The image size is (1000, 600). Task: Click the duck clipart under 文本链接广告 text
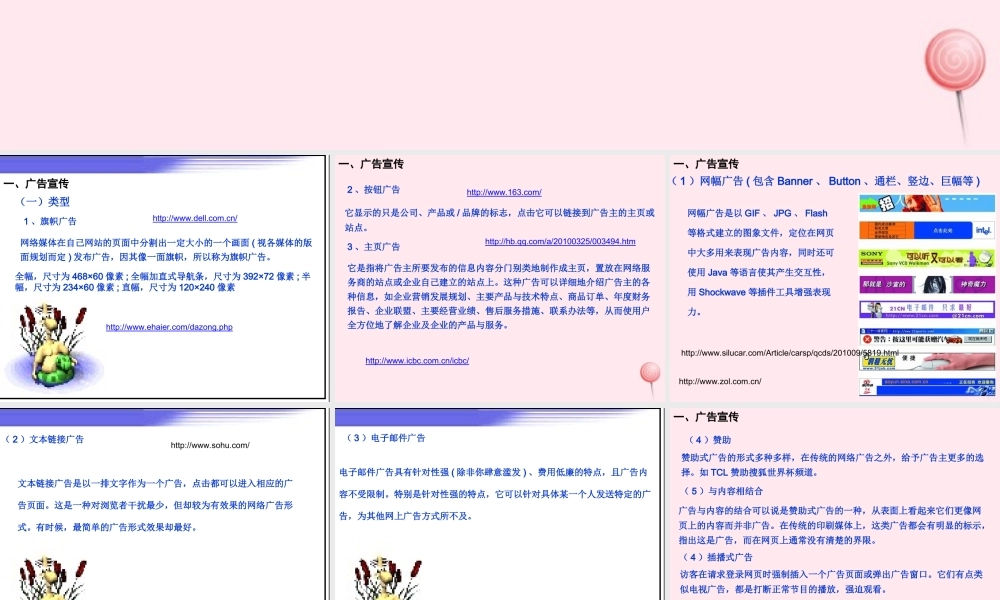(x=52, y=578)
